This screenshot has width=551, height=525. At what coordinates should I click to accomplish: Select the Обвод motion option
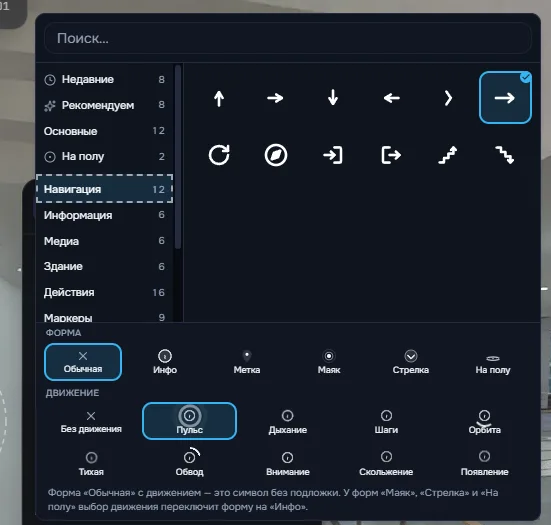(189, 463)
